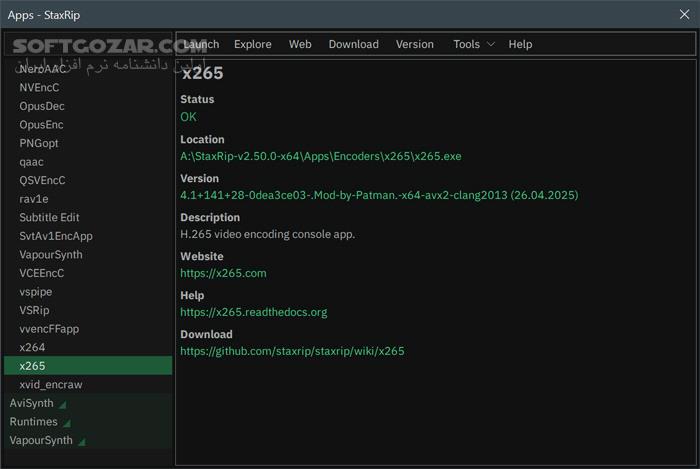The width and height of the screenshot is (700, 469).
Task: Expand the VapourSynth category group
Action: [41, 440]
